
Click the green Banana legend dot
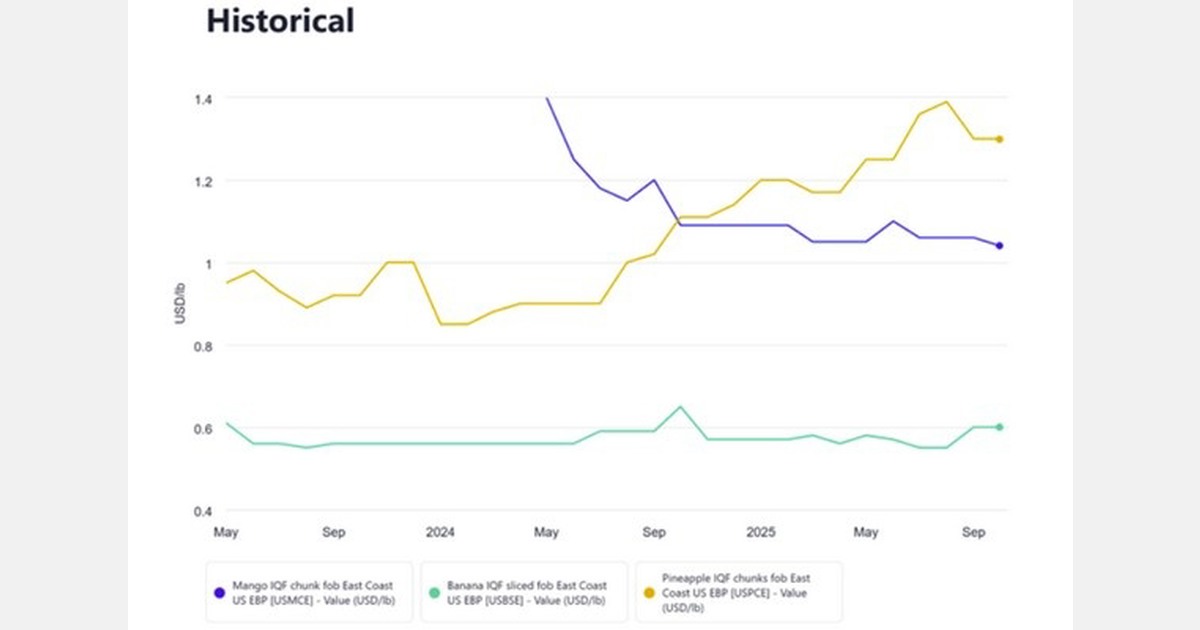pos(433,592)
